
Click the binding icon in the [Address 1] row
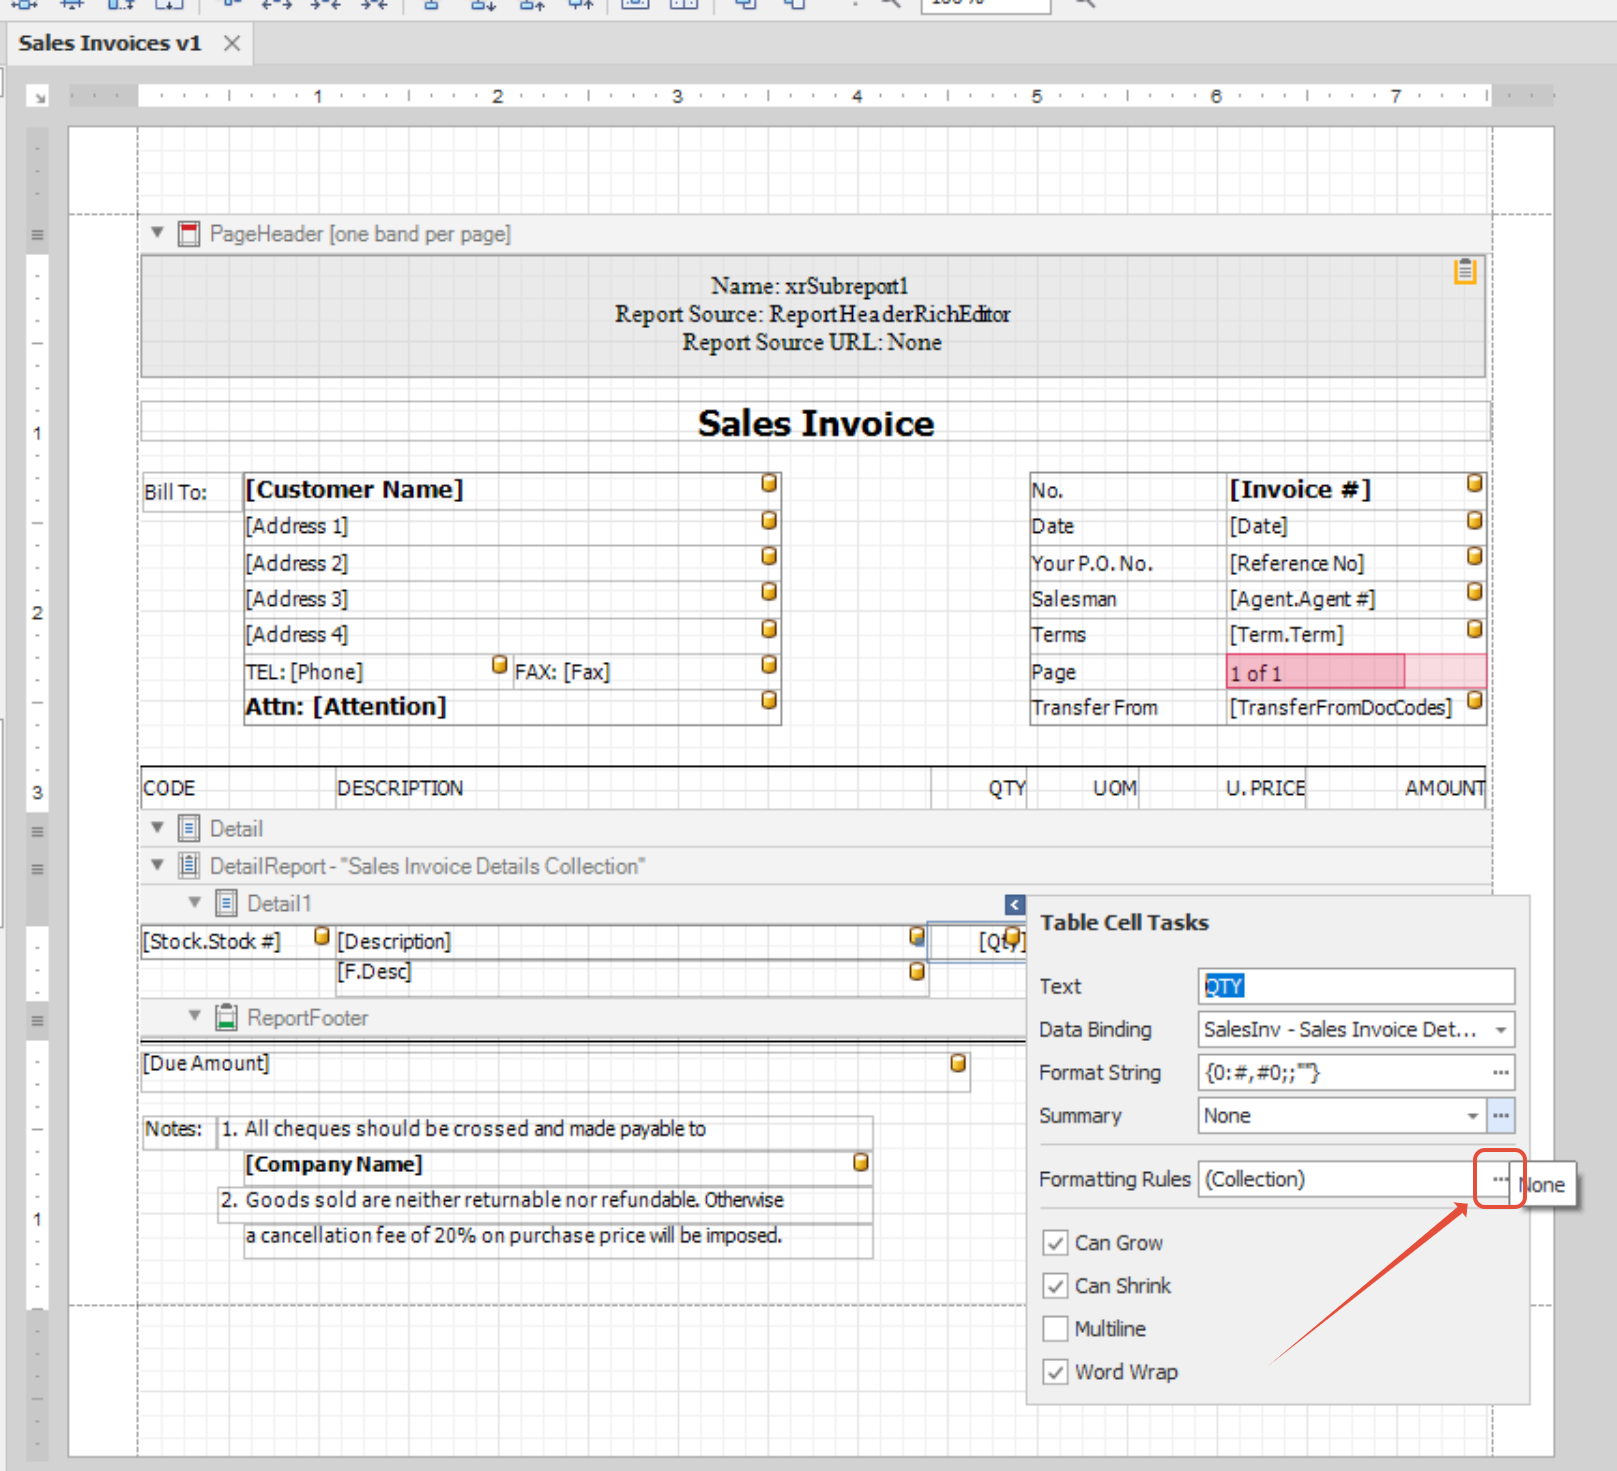[769, 520]
